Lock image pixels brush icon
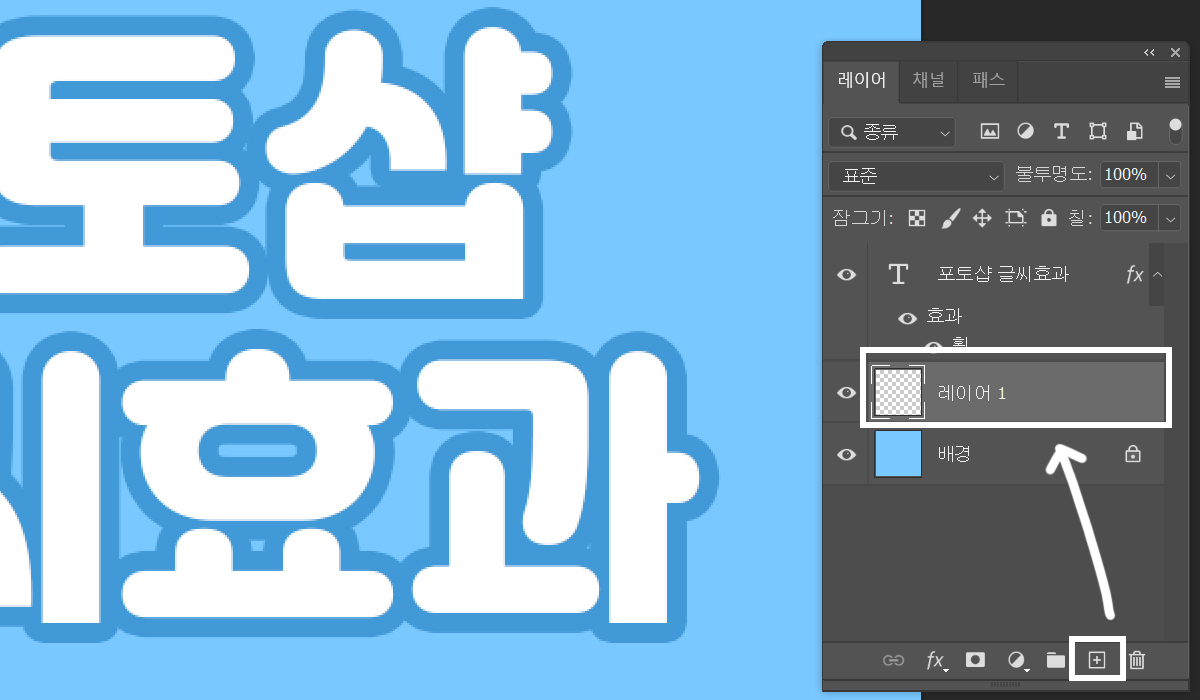The height and width of the screenshot is (700, 1200). [950, 217]
